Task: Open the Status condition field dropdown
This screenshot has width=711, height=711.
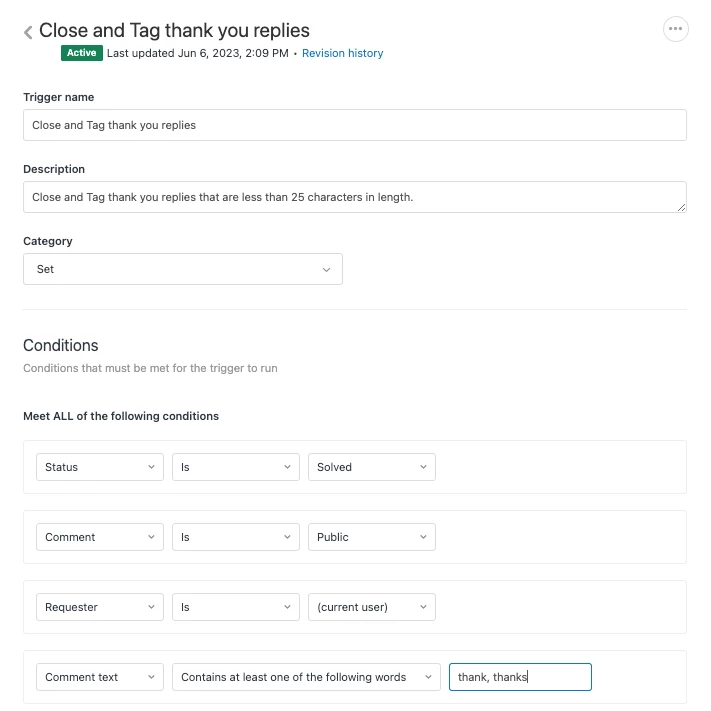Action: [x=99, y=467]
